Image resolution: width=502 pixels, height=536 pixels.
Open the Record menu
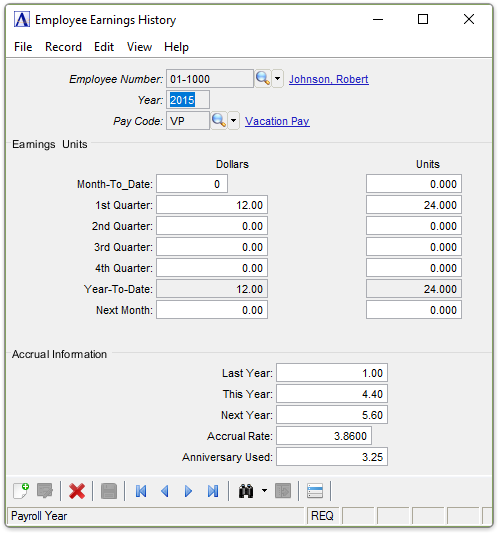pos(63,47)
